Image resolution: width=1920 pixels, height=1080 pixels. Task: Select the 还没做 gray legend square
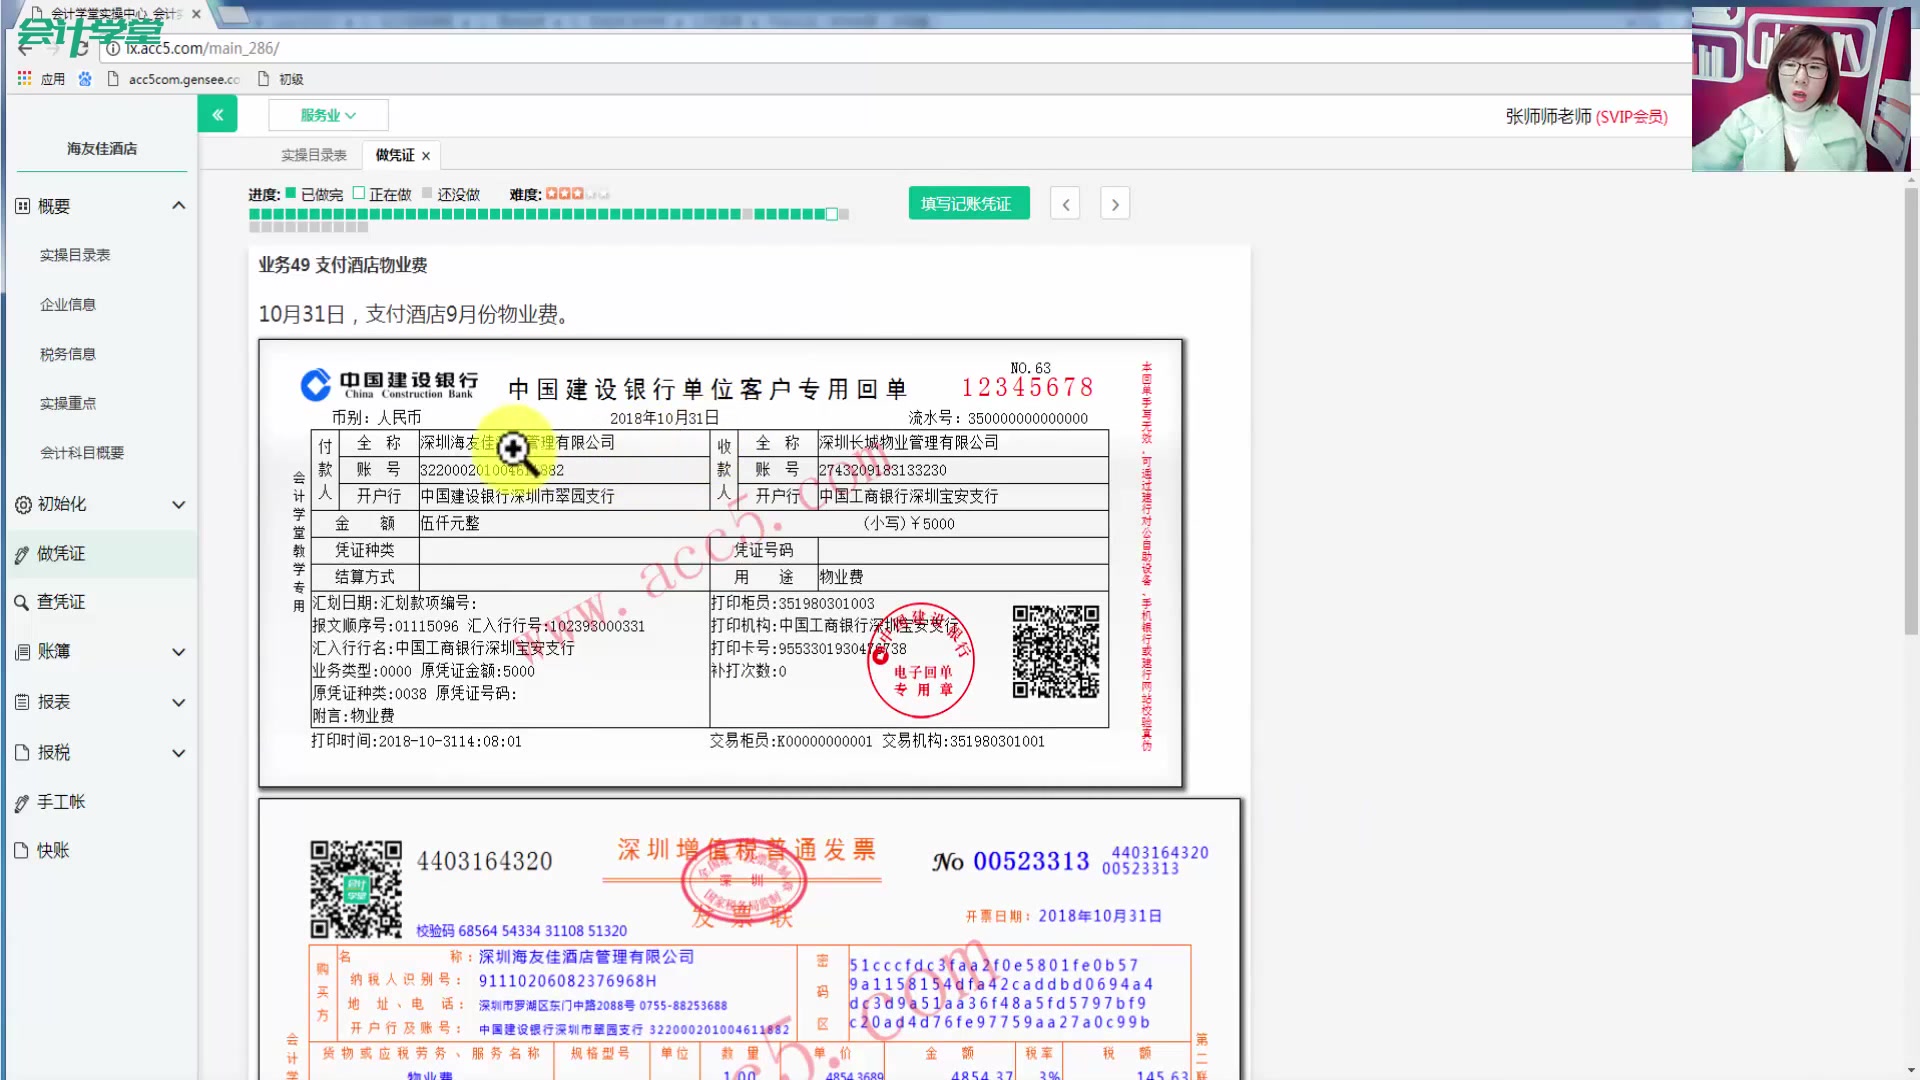(428, 193)
